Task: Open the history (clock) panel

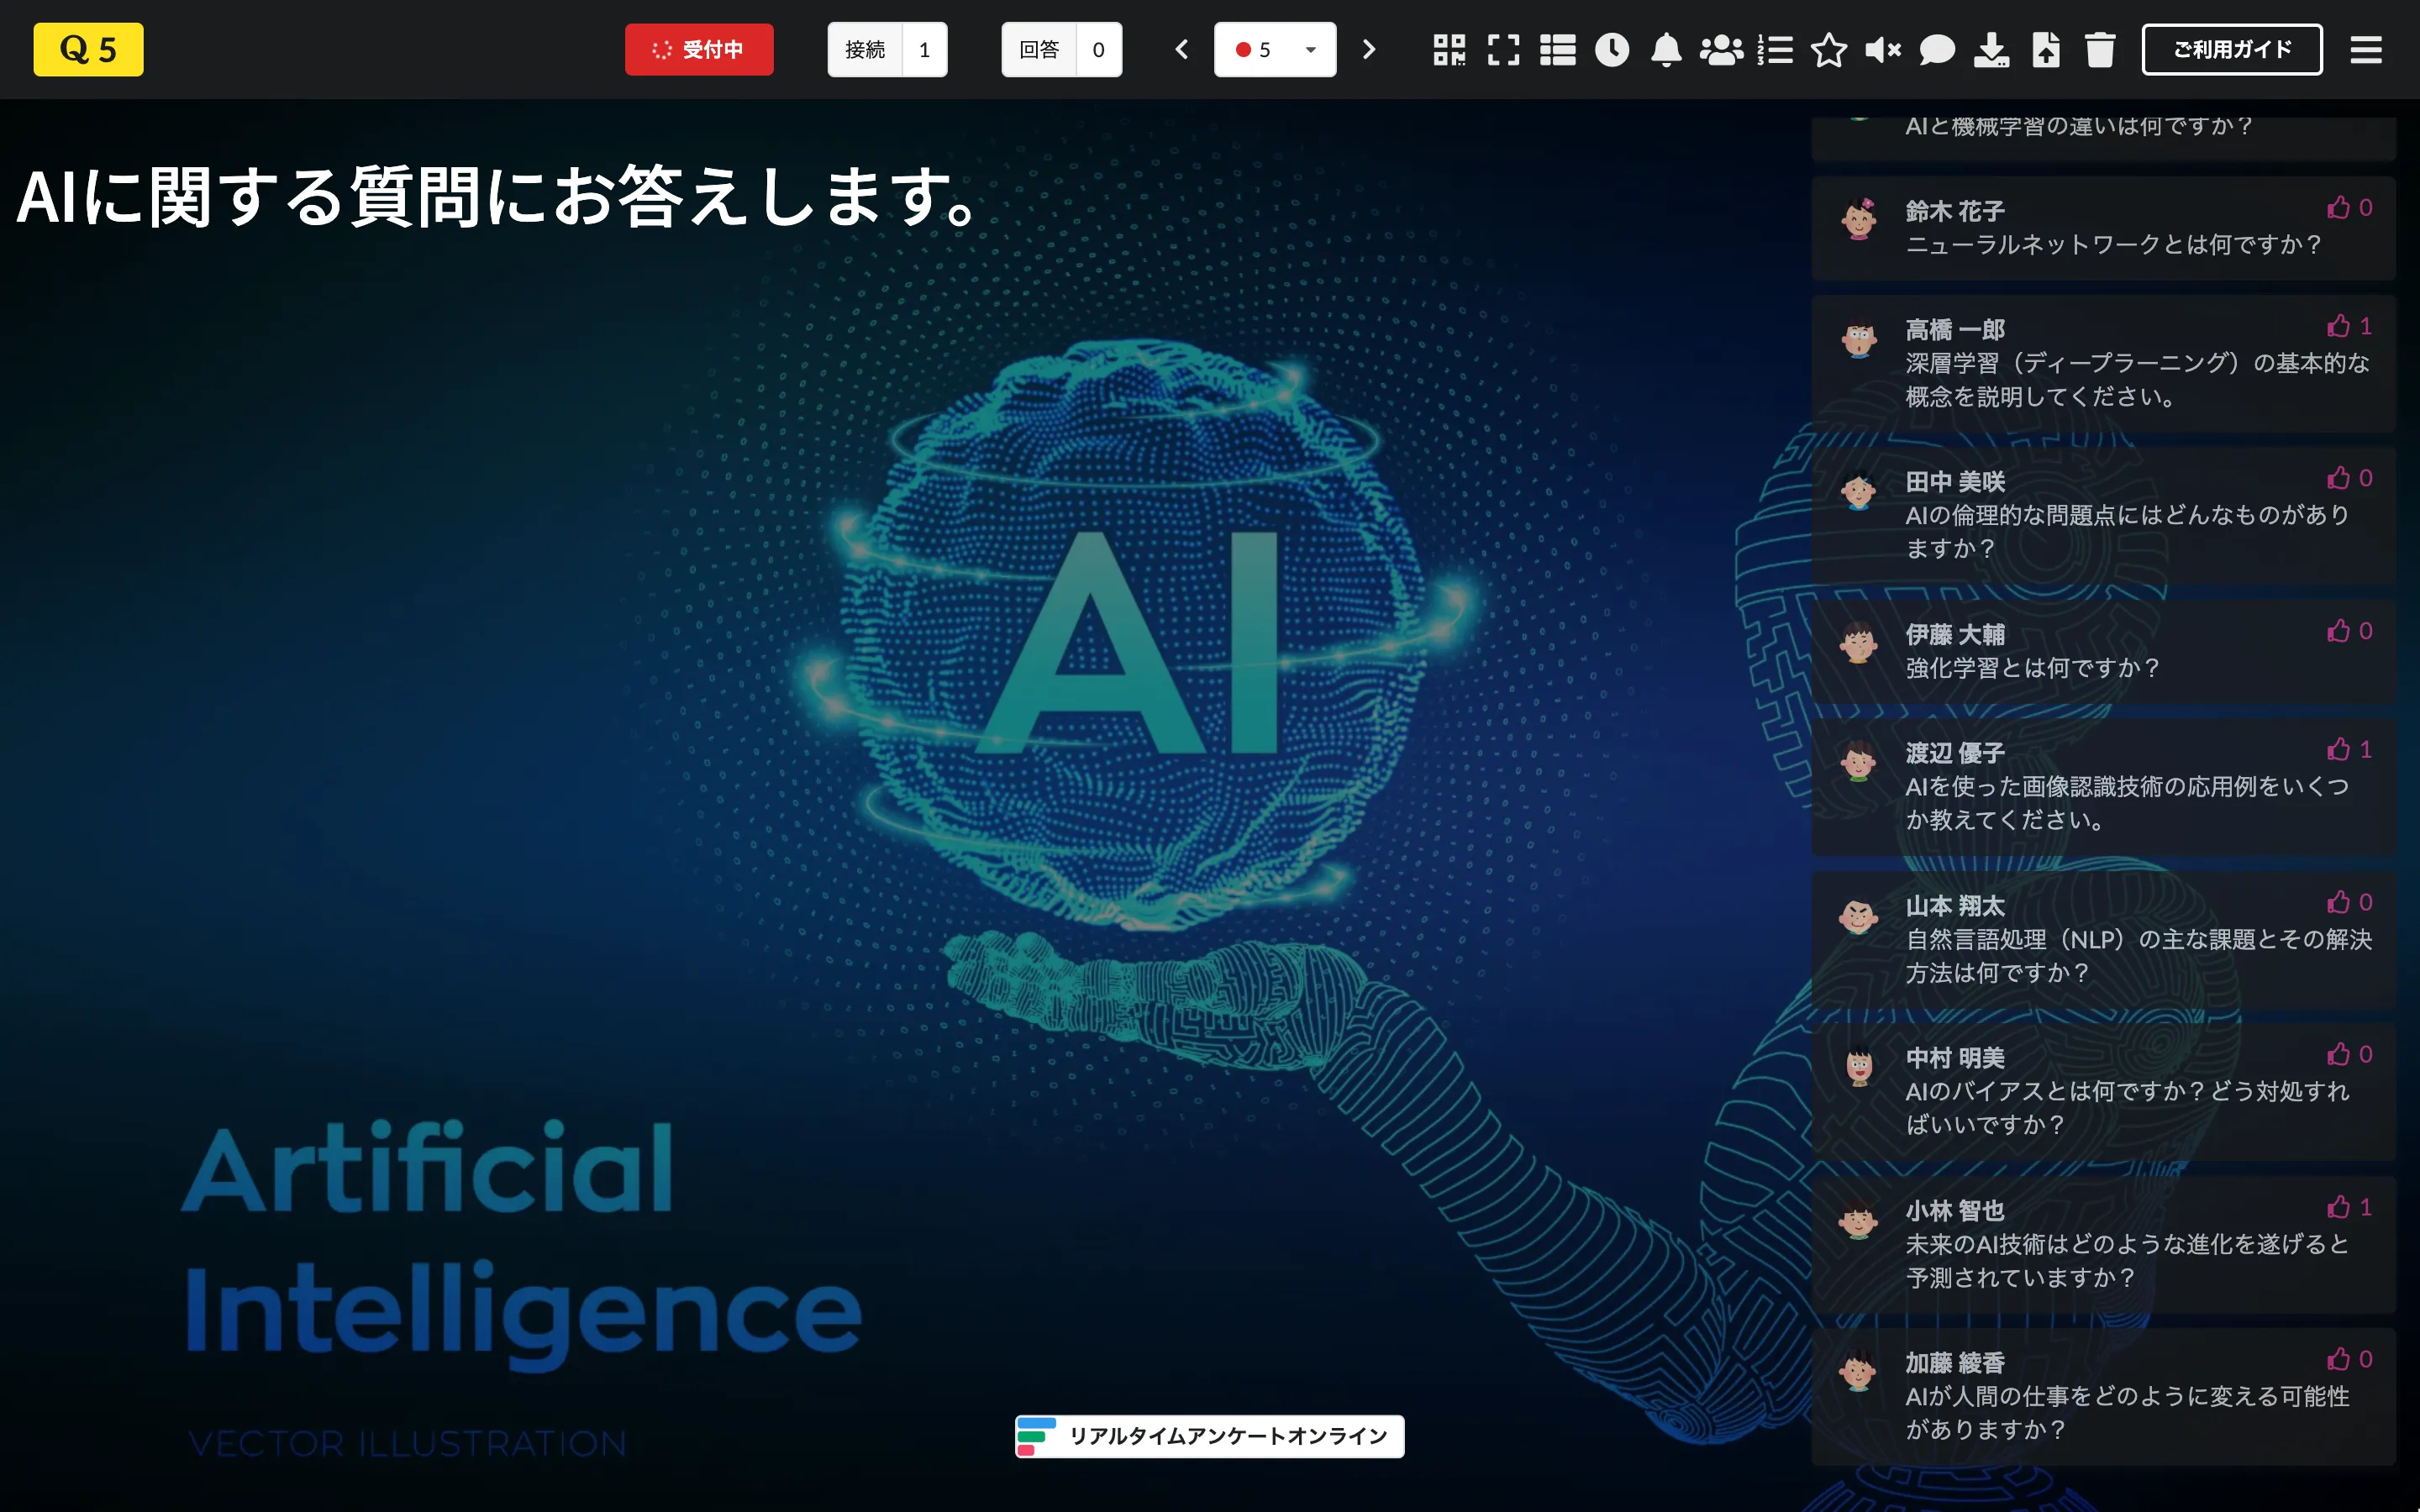Action: tap(1612, 49)
